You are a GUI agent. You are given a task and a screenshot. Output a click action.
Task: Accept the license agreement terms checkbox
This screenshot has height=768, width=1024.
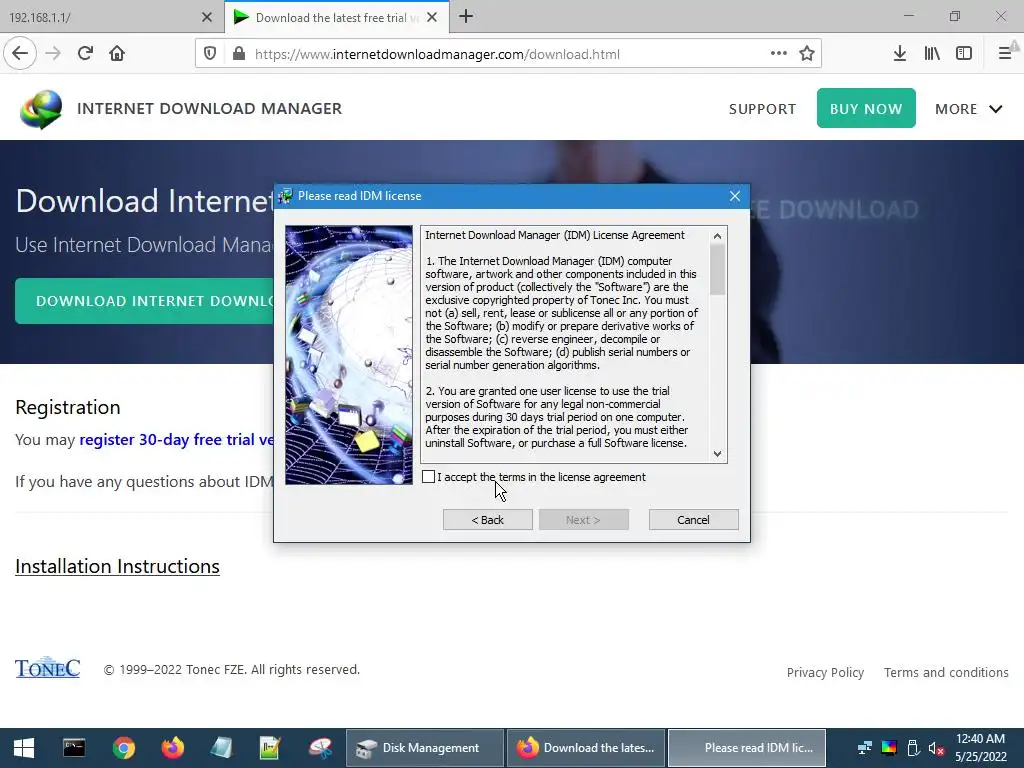click(428, 477)
